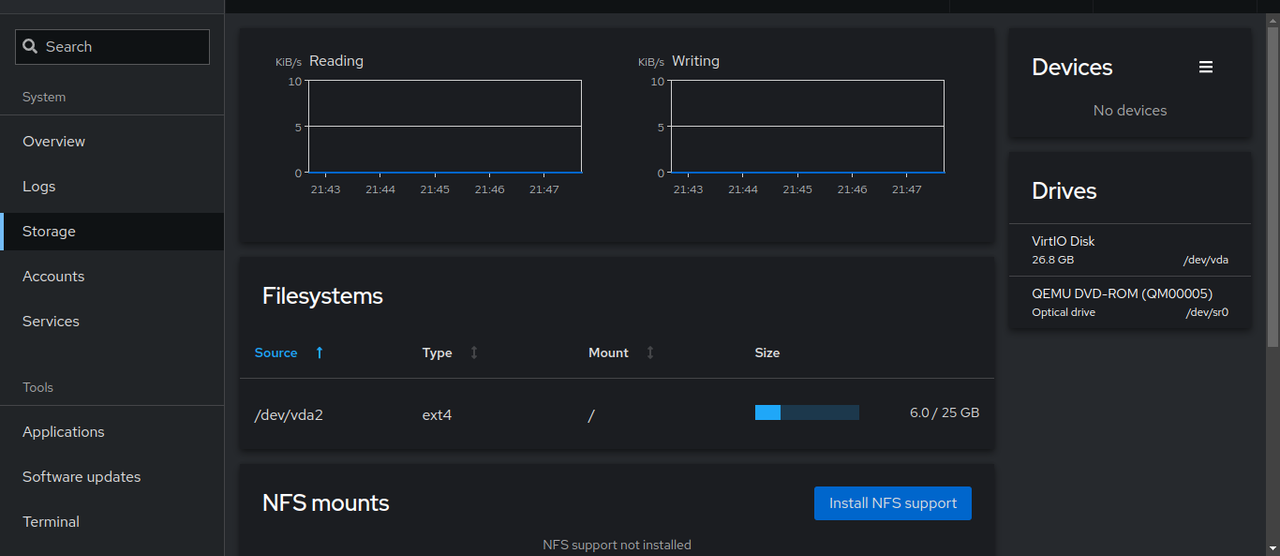Open the Devices hamburger menu
Screen dimensions: 1280x556
pos(1206,67)
